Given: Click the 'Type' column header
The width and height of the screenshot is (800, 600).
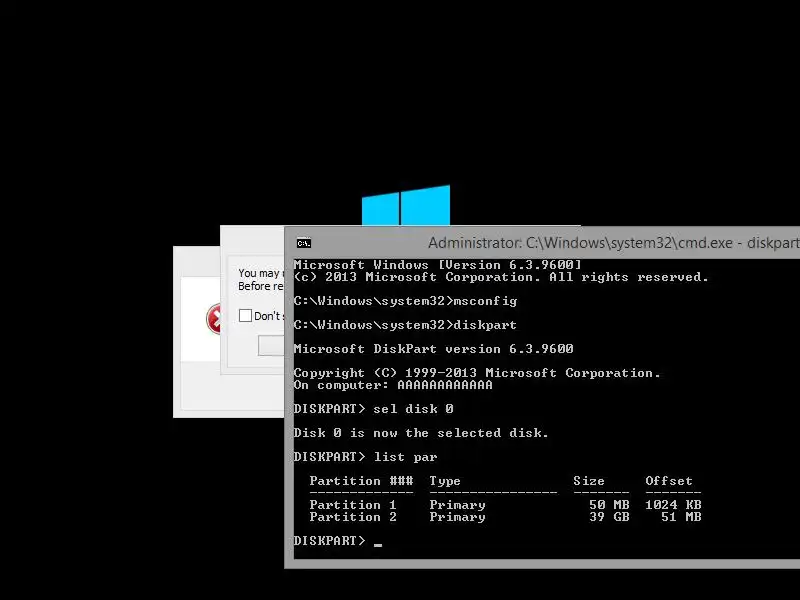Looking at the screenshot, I should pyautogui.click(x=445, y=481).
